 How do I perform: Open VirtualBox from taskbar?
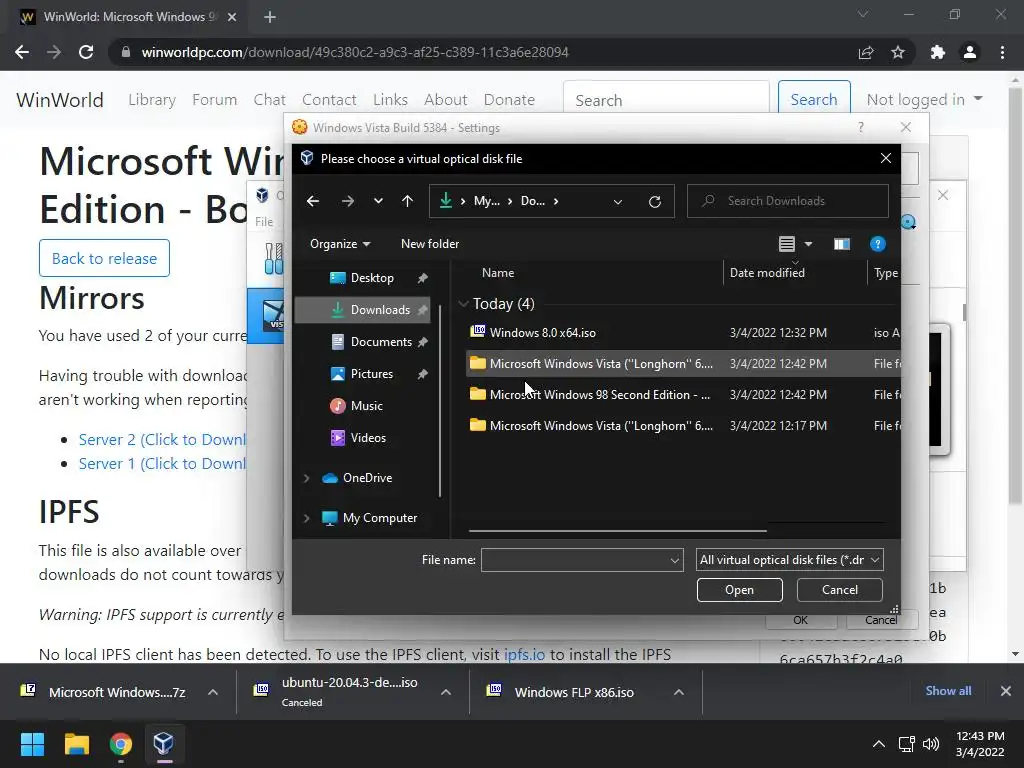pos(163,744)
